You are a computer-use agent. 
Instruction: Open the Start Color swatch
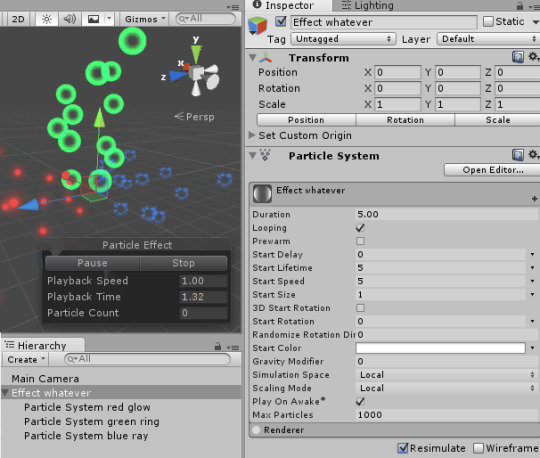440,348
